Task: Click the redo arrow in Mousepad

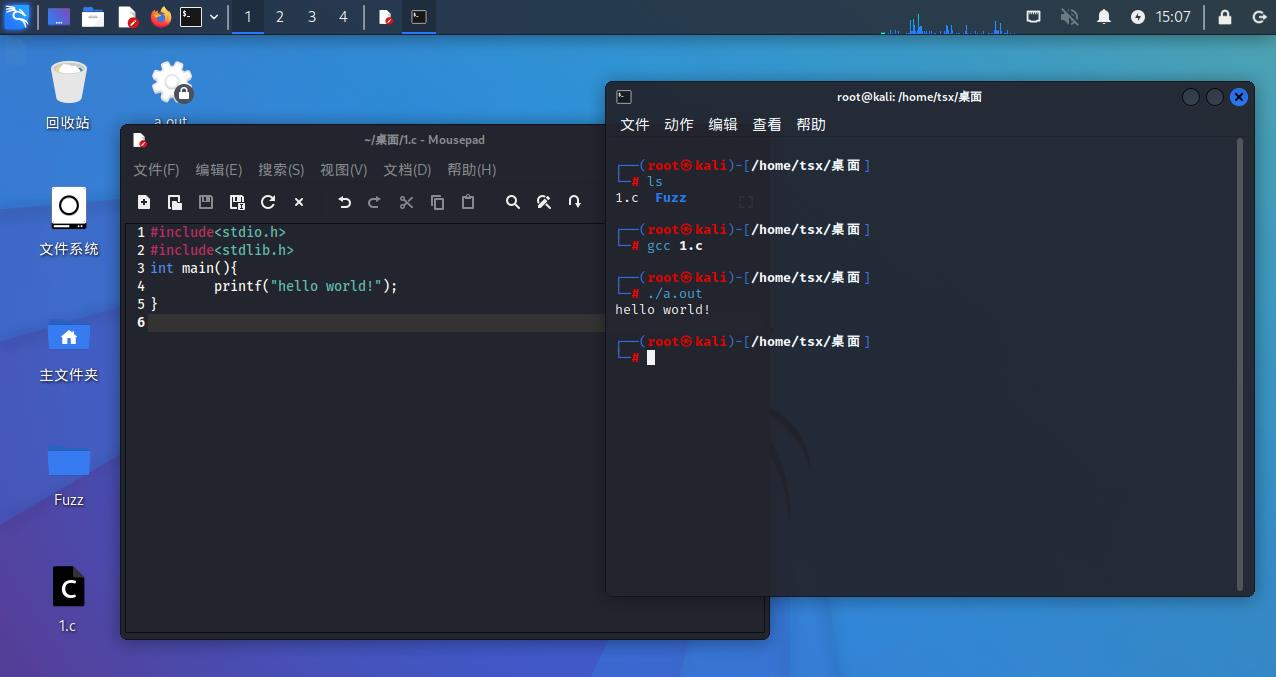Action: pyautogui.click(x=375, y=202)
